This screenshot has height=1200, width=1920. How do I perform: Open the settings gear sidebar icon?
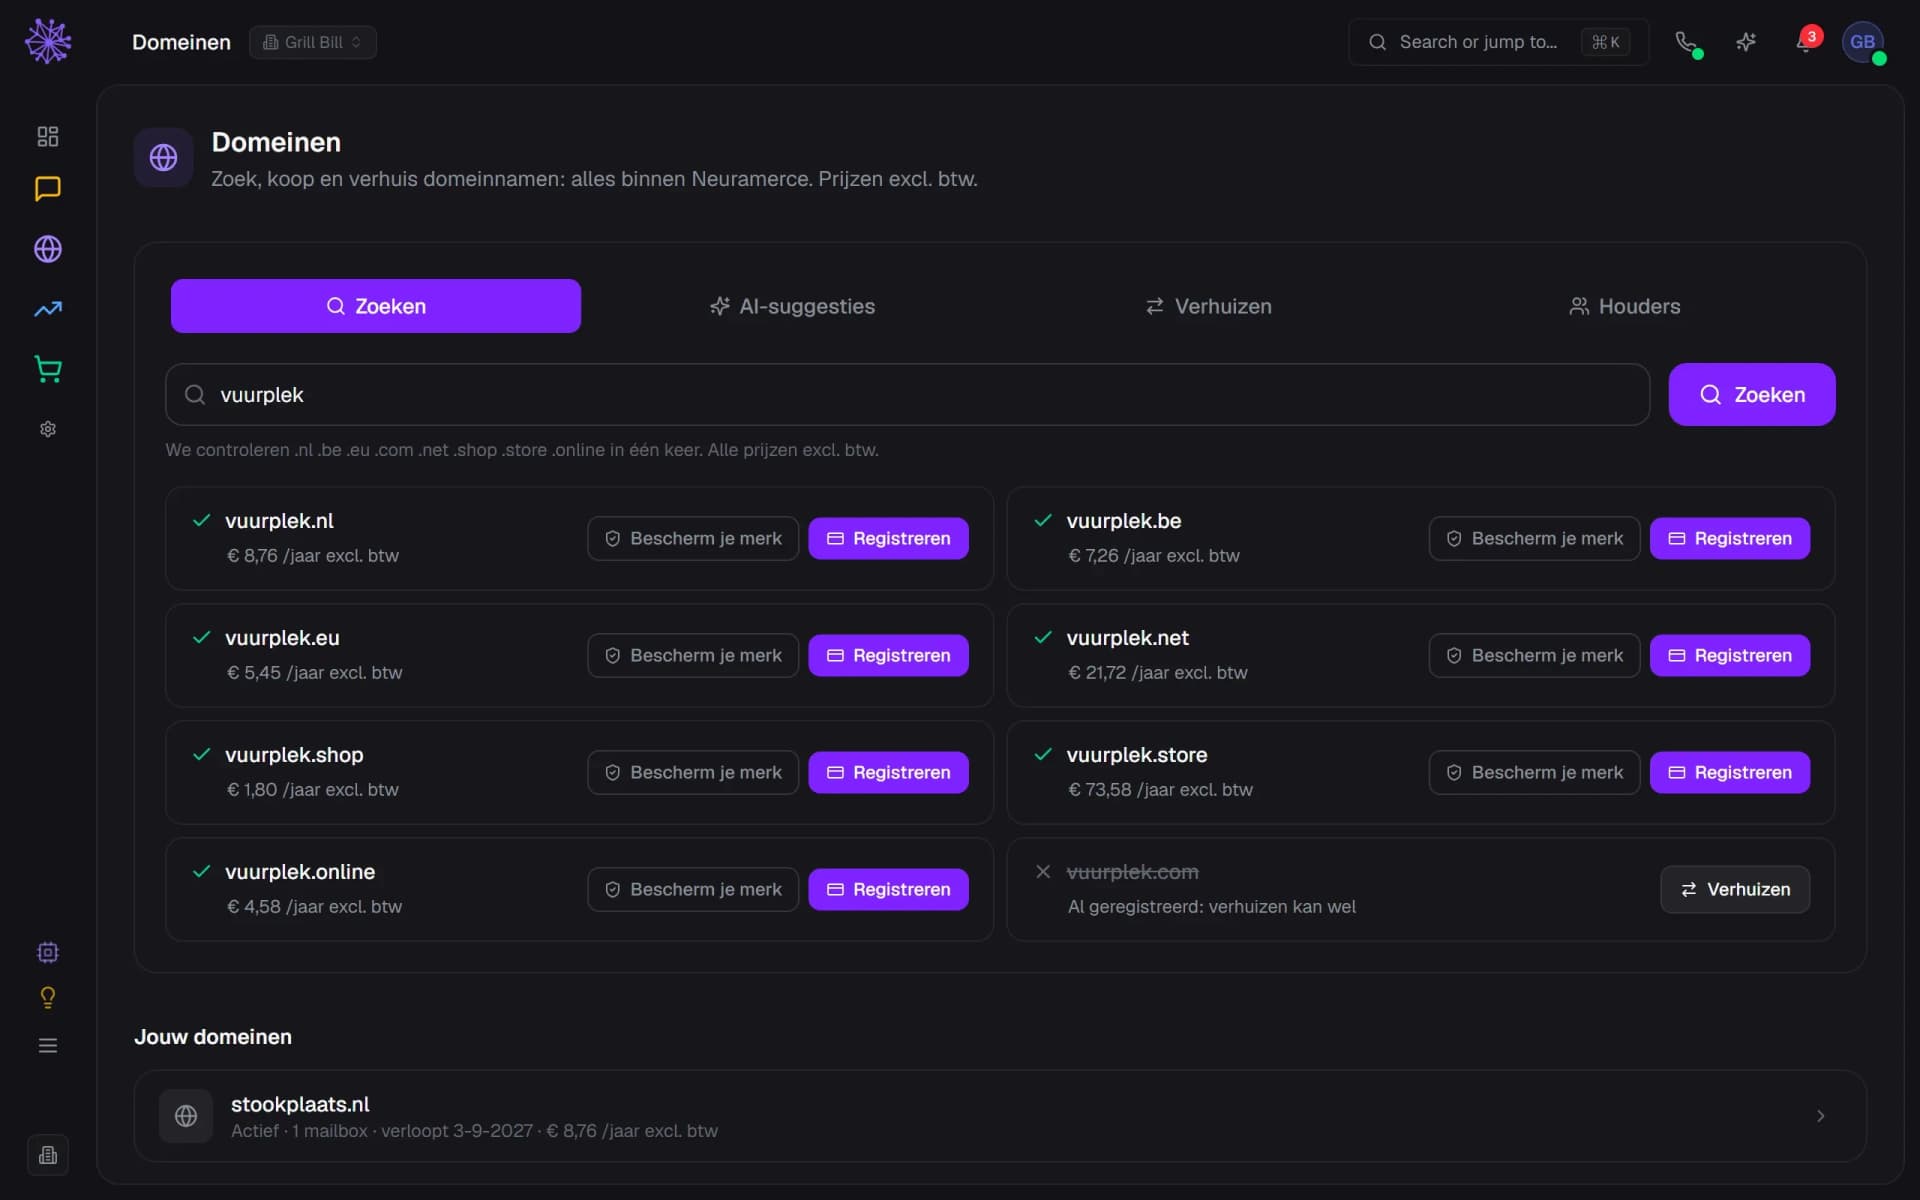click(48, 429)
